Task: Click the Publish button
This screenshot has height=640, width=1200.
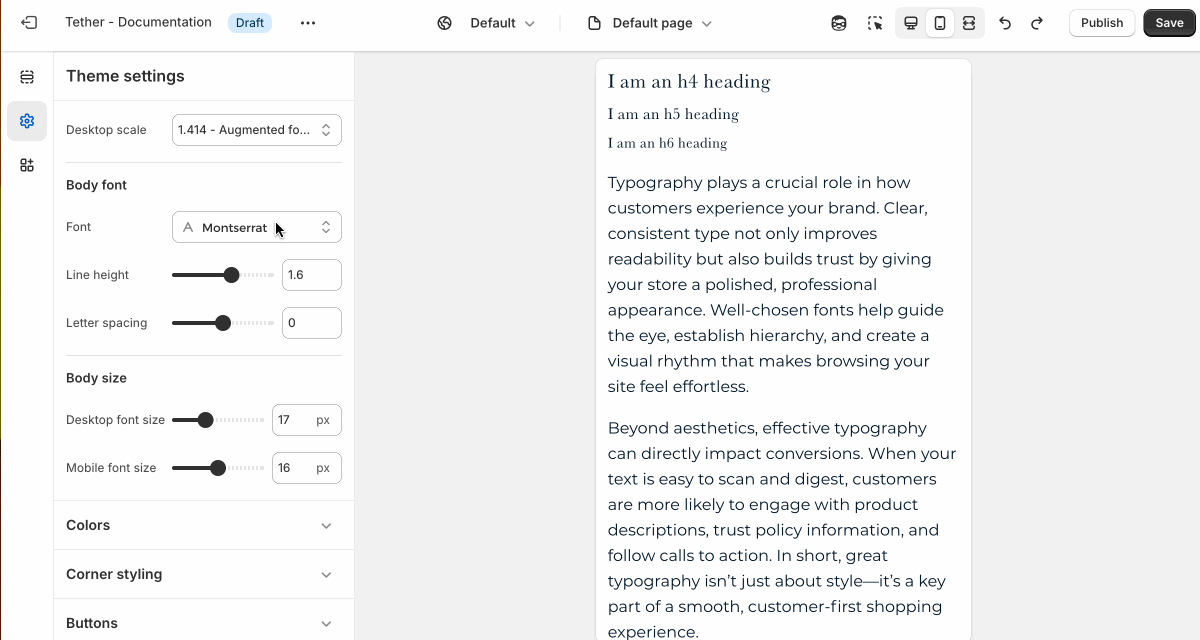Action: tap(1102, 23)
